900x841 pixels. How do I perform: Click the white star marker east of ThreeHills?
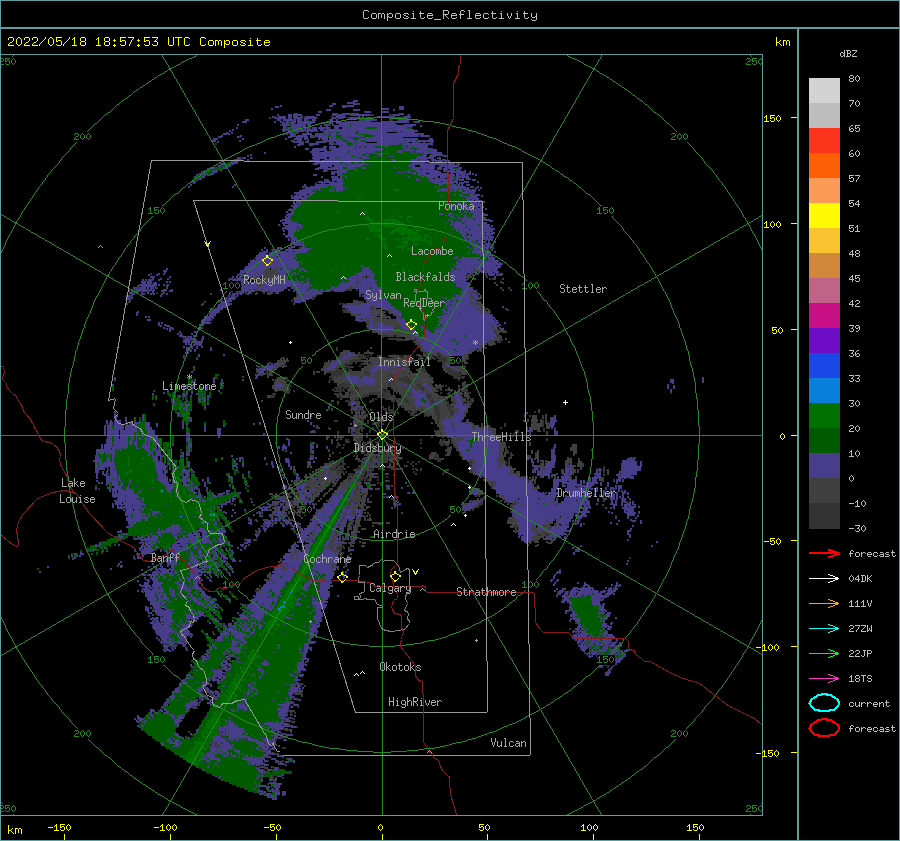(x=565, y=402)
